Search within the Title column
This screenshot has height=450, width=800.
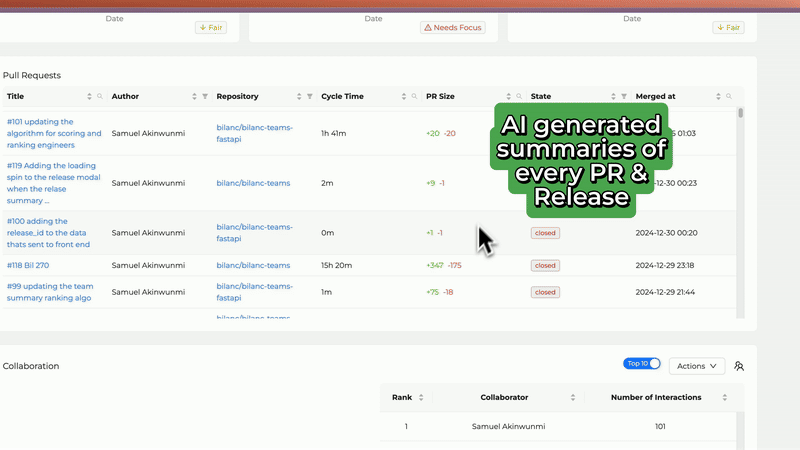point(100,96)
